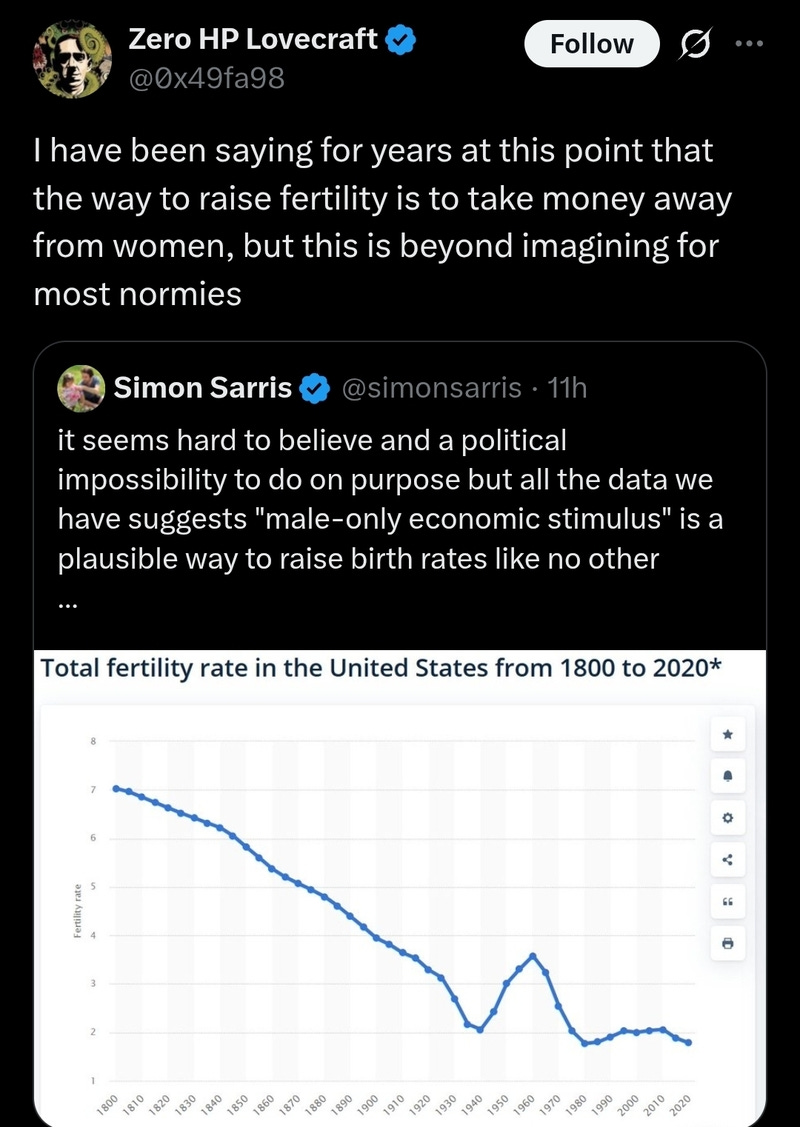The image size is (800, 1127).
Task: Click the share icon beside the chart
Action: click(x=728, y=859)
